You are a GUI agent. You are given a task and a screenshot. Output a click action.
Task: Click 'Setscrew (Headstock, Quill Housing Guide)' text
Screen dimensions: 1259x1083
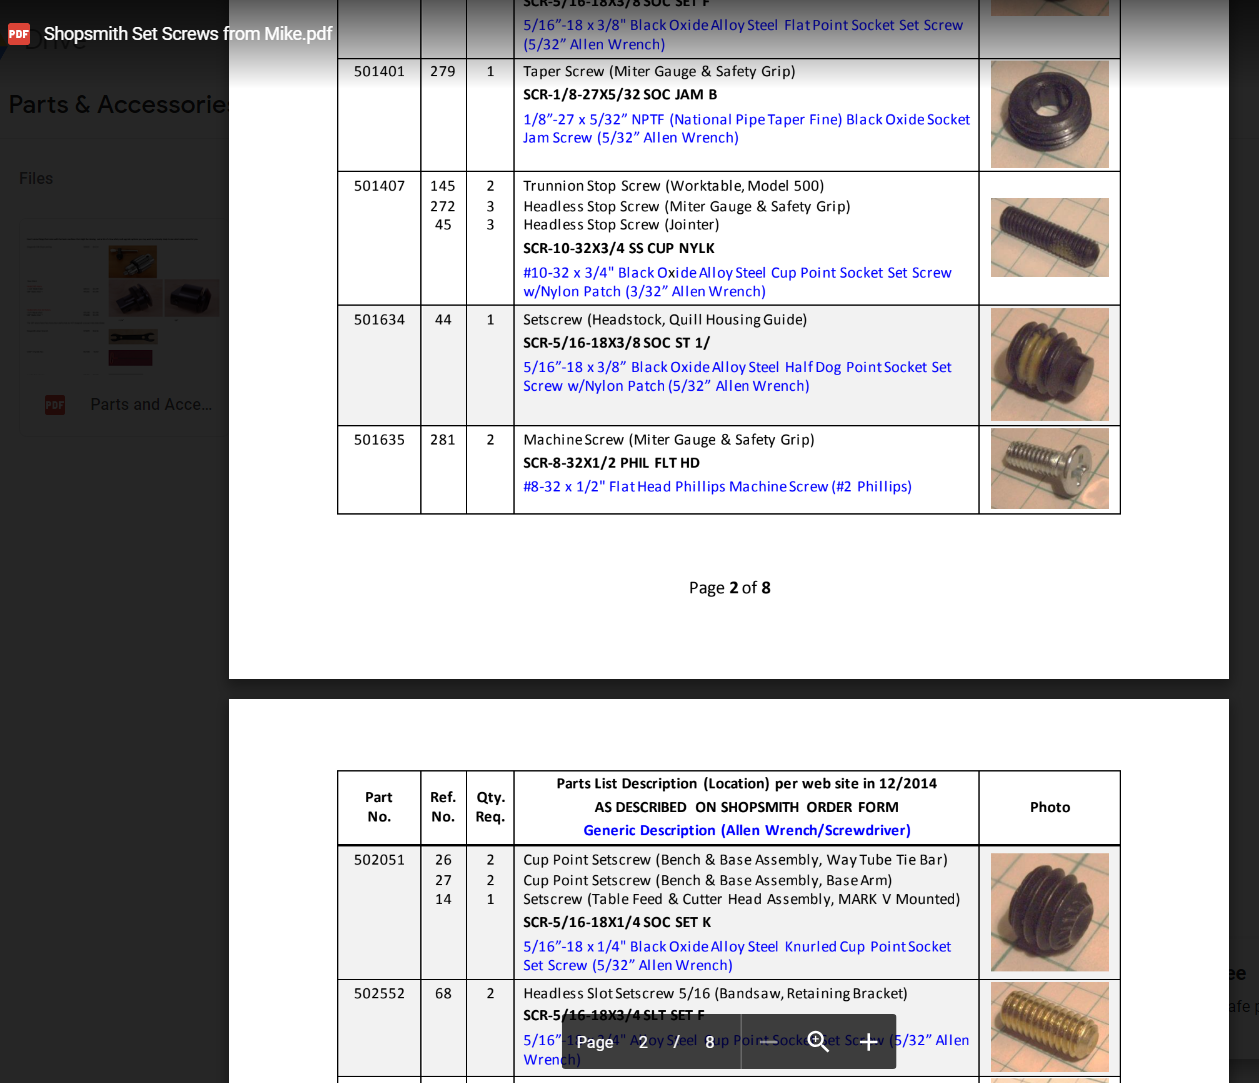click(665, 320)
